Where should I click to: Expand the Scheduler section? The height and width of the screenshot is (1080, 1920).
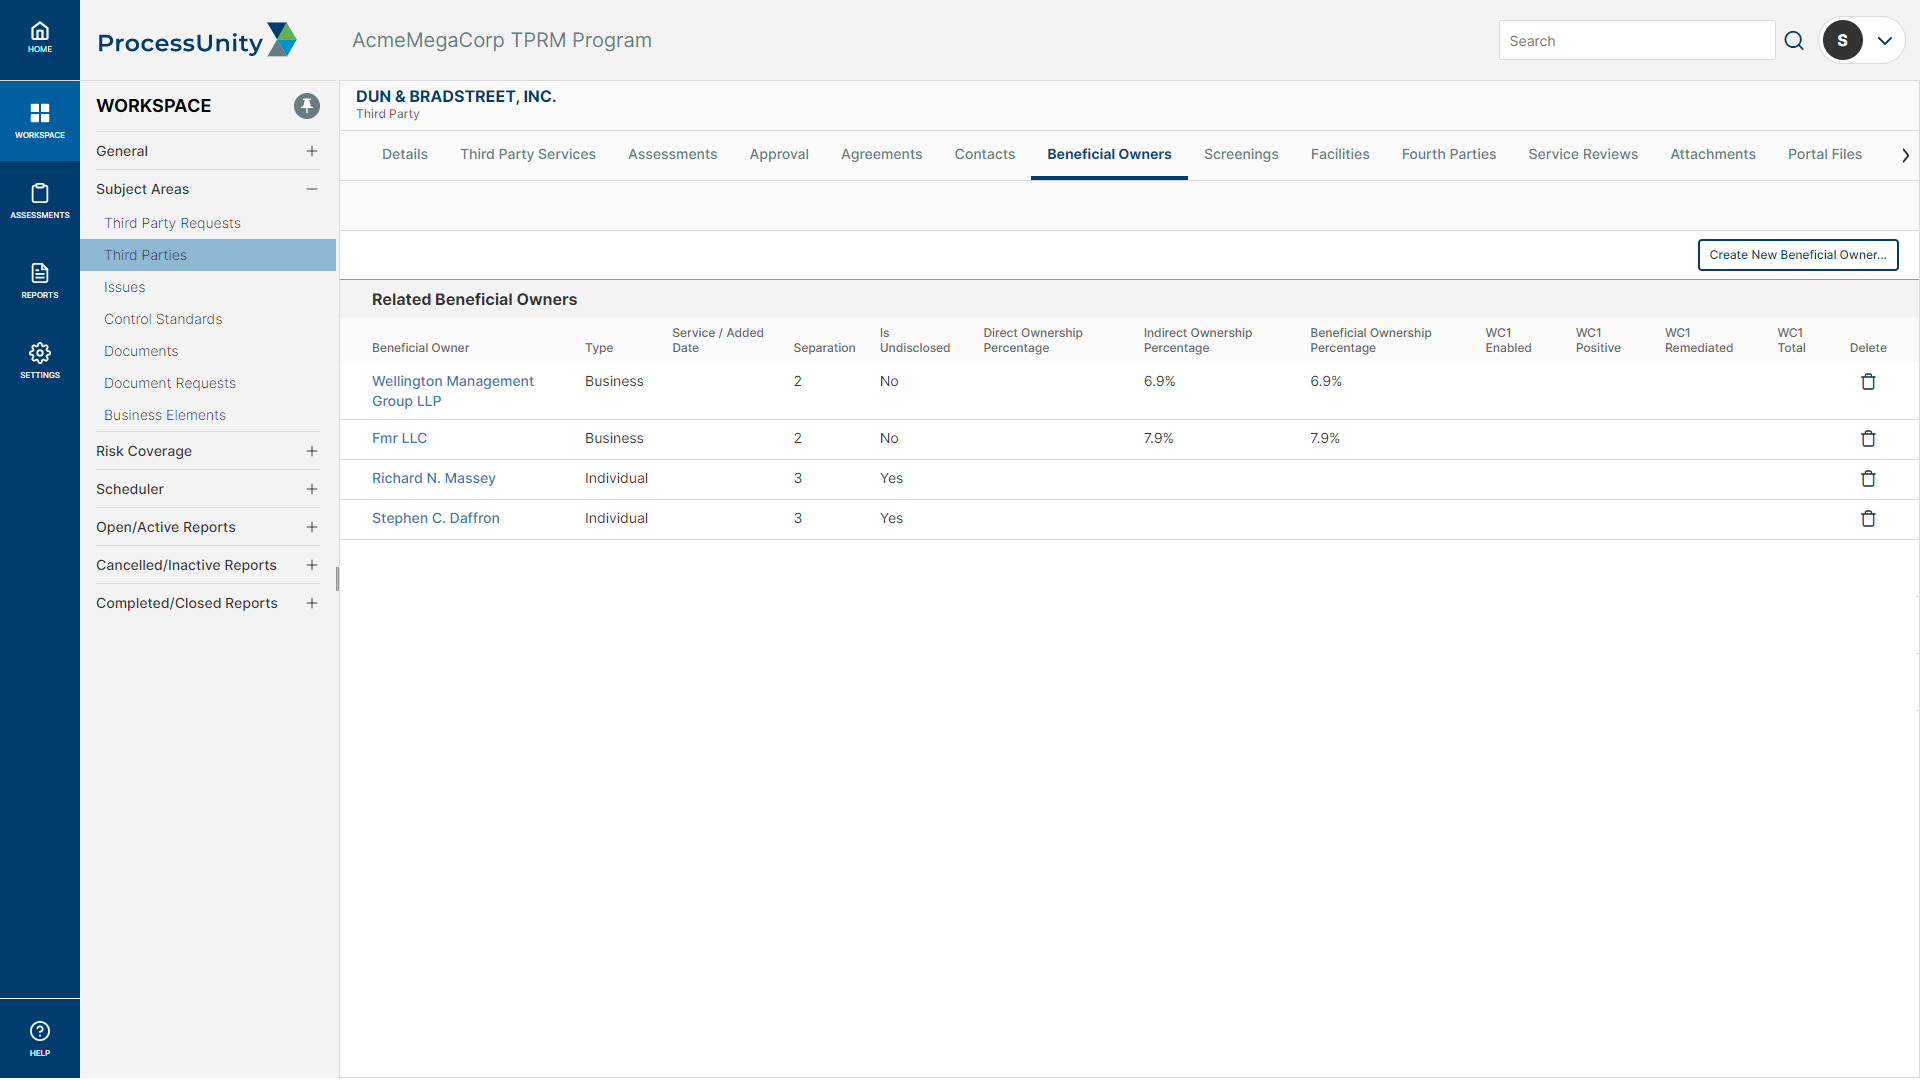pyautogui.click(x=313, y=488)
